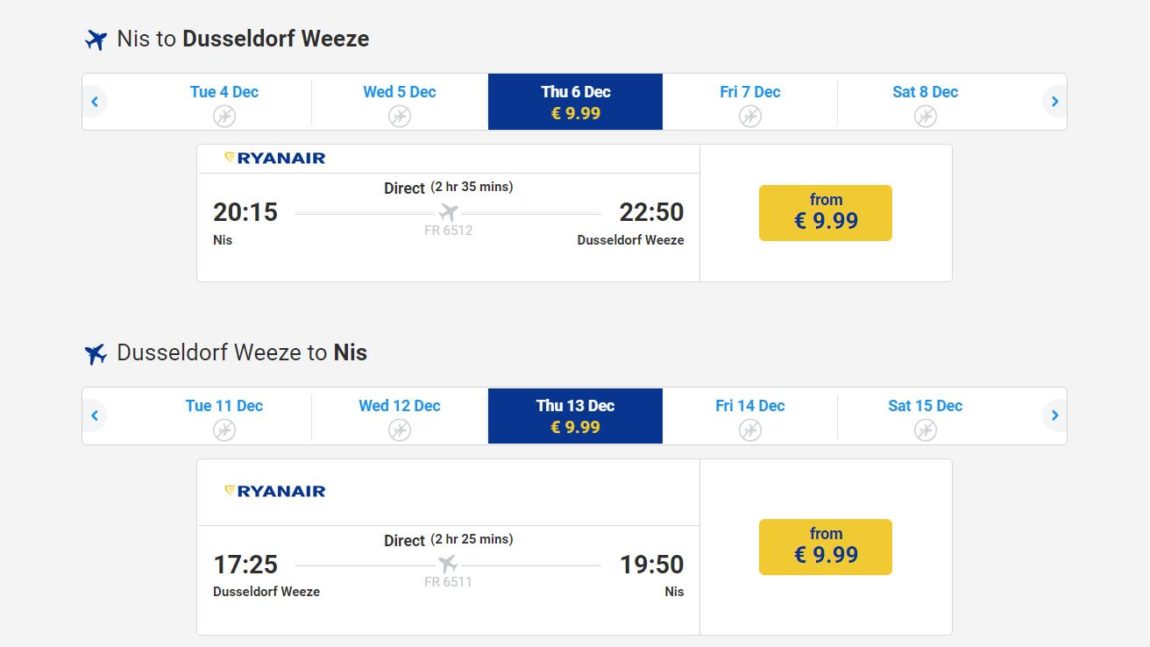This screenshot has height=647, width=1150.
Task: Show later return dates with right chevron
Action: [x=1055, y=415]
